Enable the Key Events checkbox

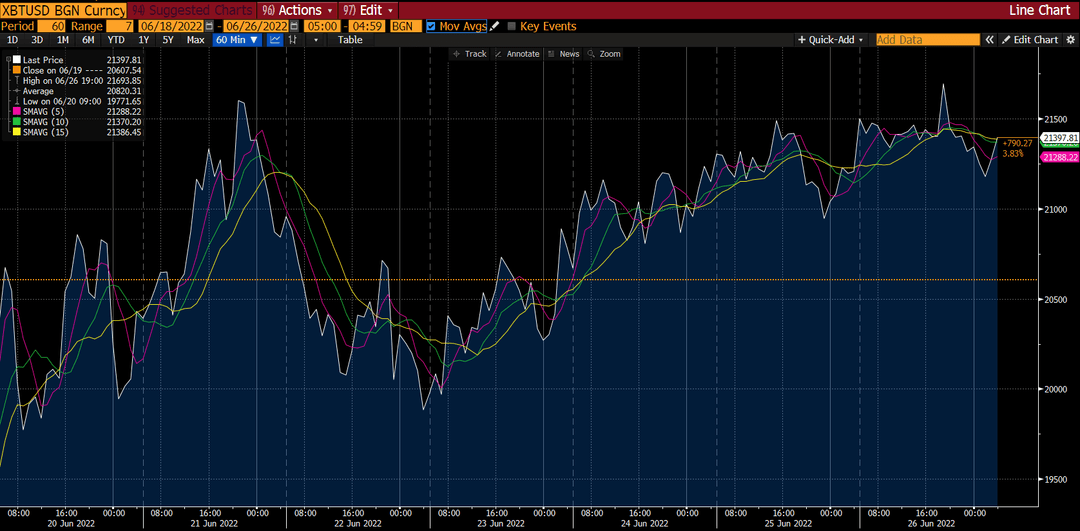tap(511, 26)
